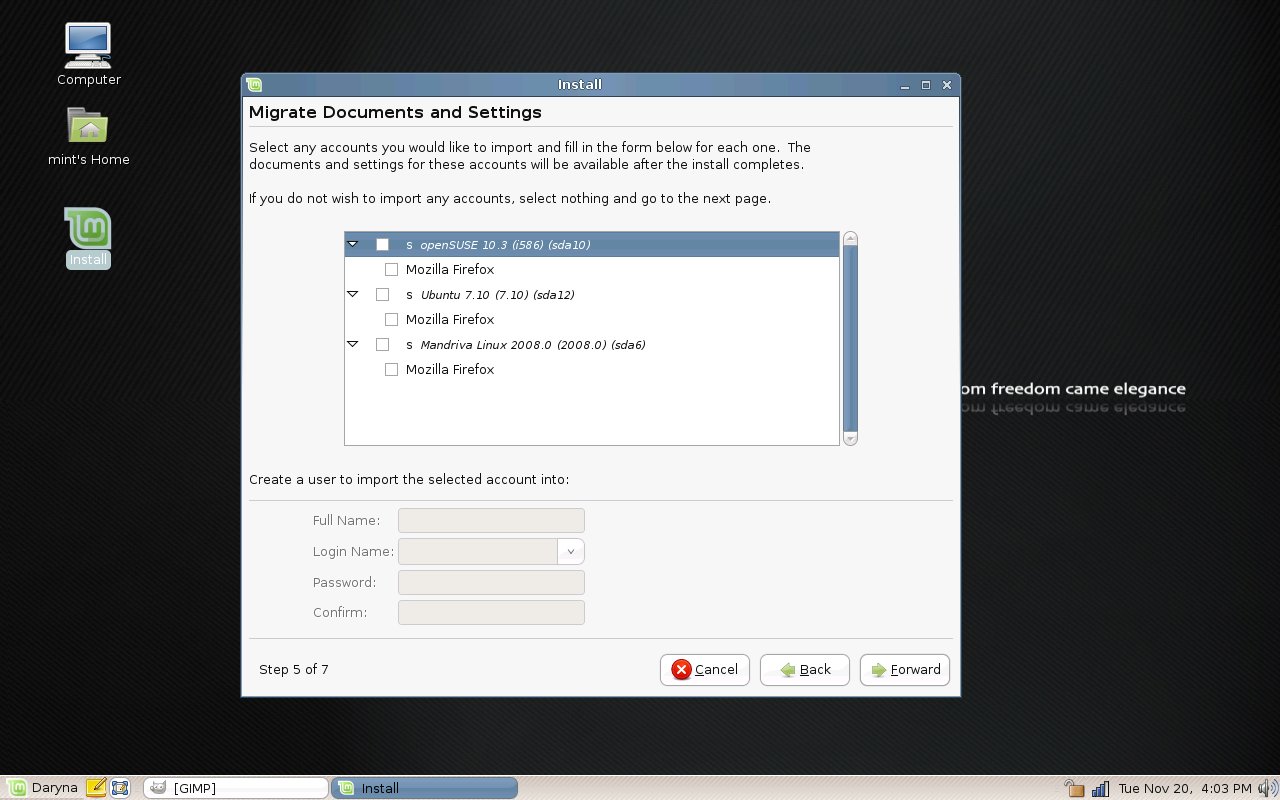Click the accounts list vertical scrollbar thumb

850,338
